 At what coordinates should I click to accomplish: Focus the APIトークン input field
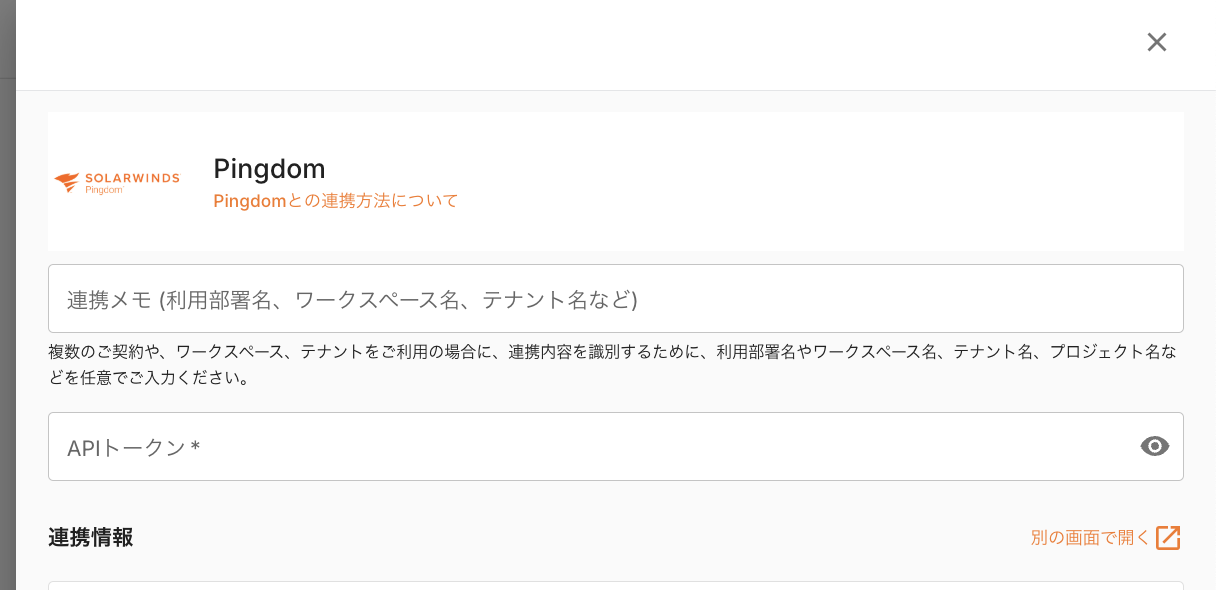590,447
